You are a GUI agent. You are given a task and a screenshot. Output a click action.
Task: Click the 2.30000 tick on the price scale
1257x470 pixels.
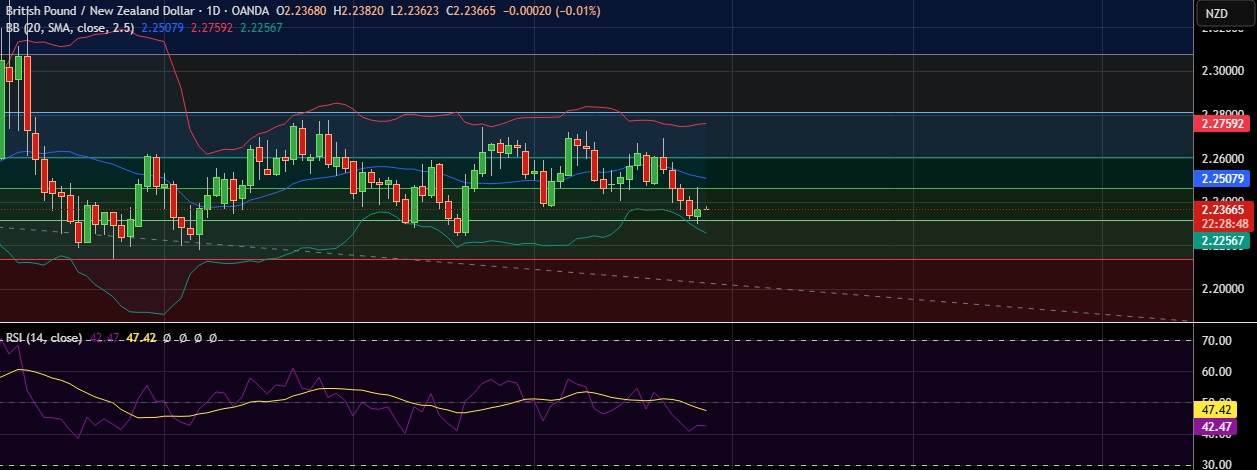1224,71
